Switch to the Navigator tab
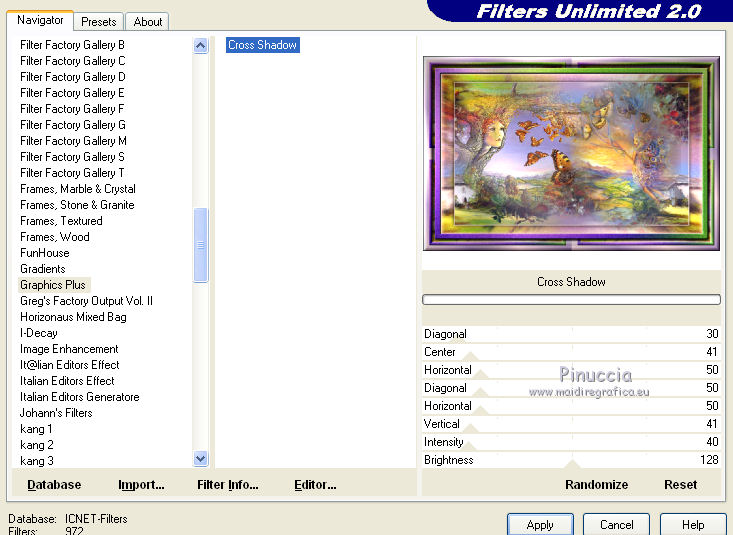 click(40, 21)
